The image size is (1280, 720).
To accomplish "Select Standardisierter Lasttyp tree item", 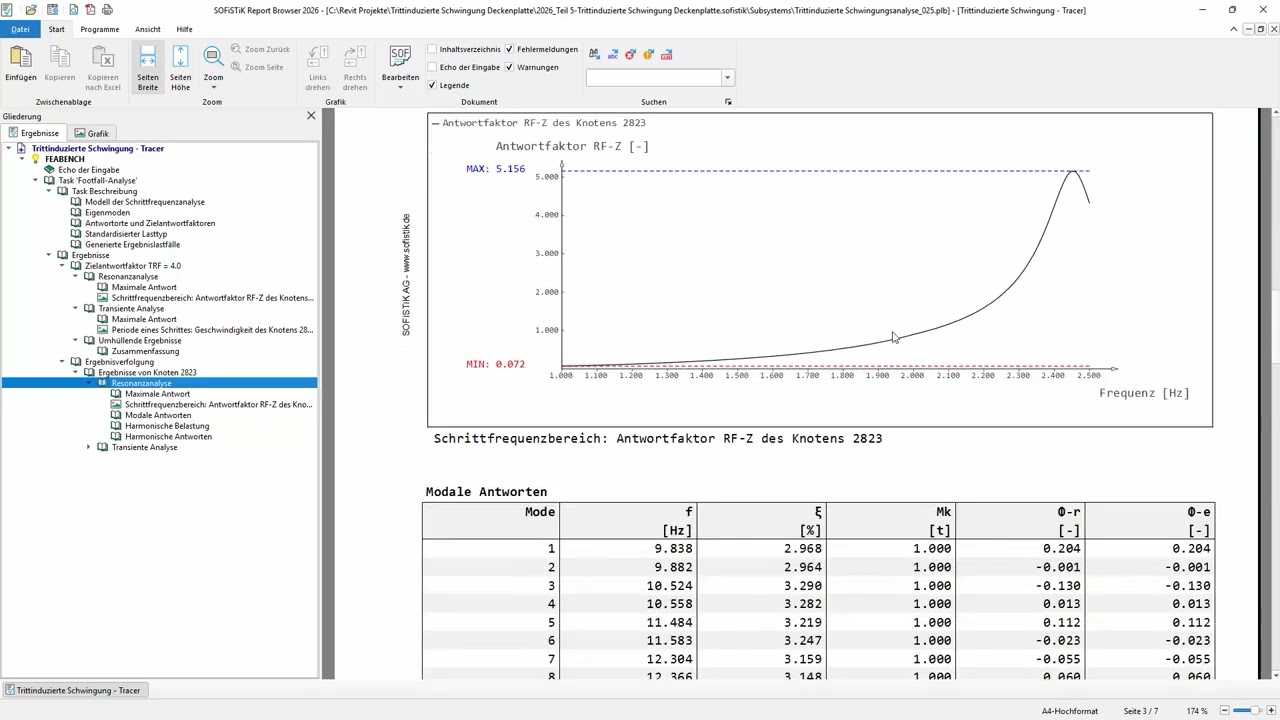I will [x=126, y=234].
